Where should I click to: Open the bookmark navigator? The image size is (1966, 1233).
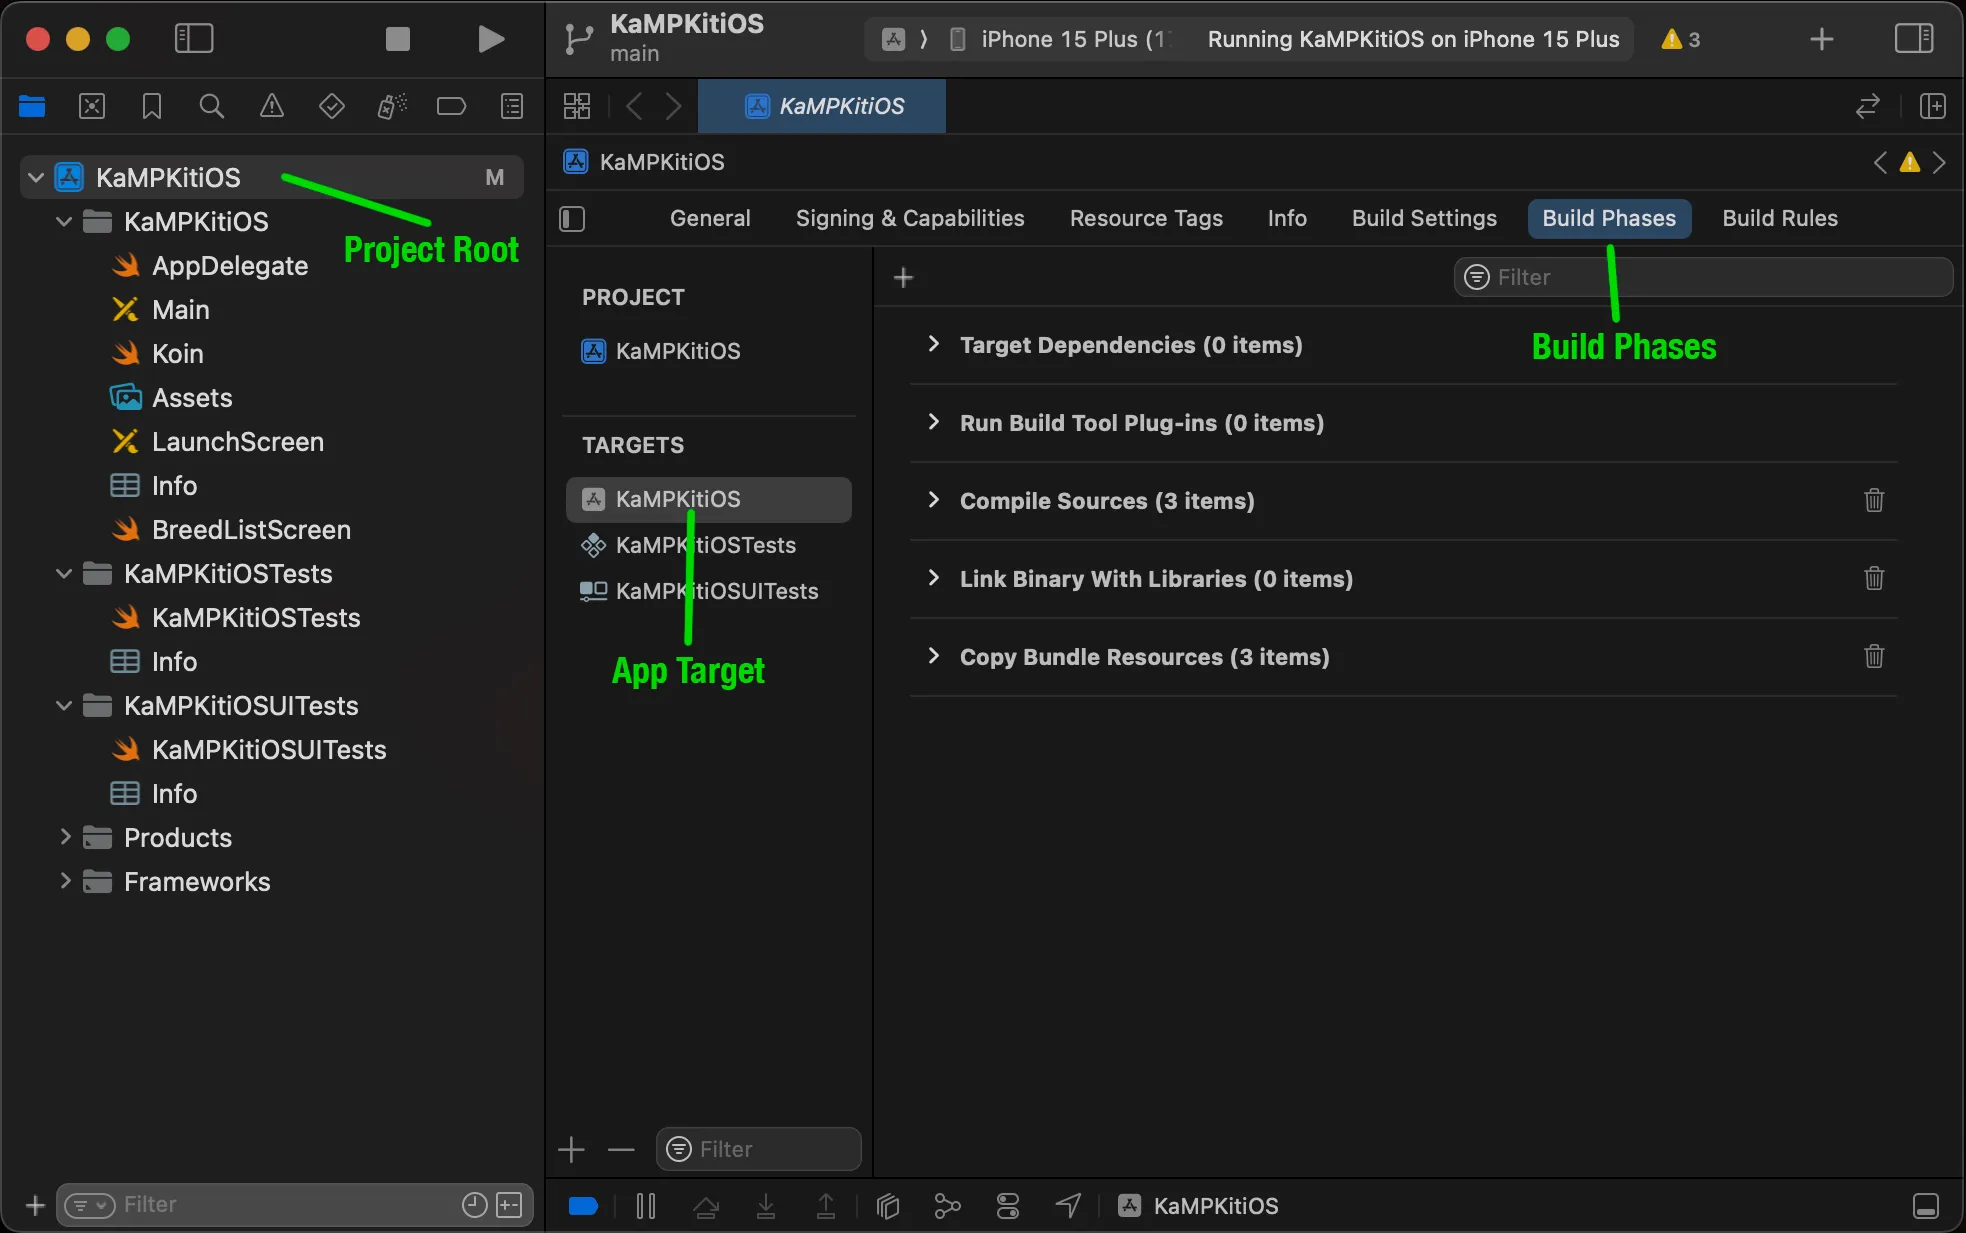pyautogui.click(x=152, y=106)
